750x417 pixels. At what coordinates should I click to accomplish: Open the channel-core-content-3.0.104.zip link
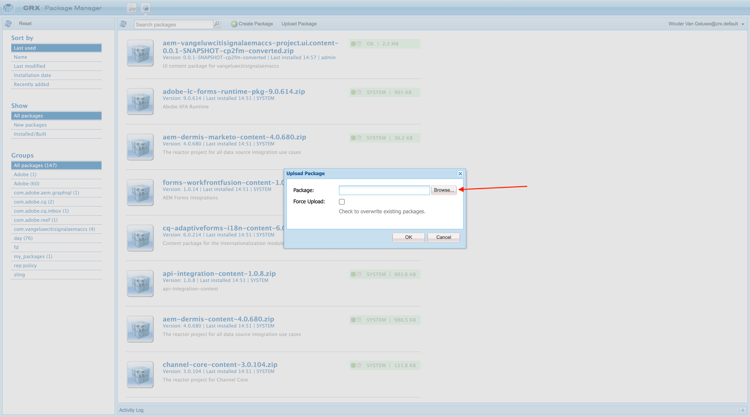pyautogui.click(x=220, y=364)
